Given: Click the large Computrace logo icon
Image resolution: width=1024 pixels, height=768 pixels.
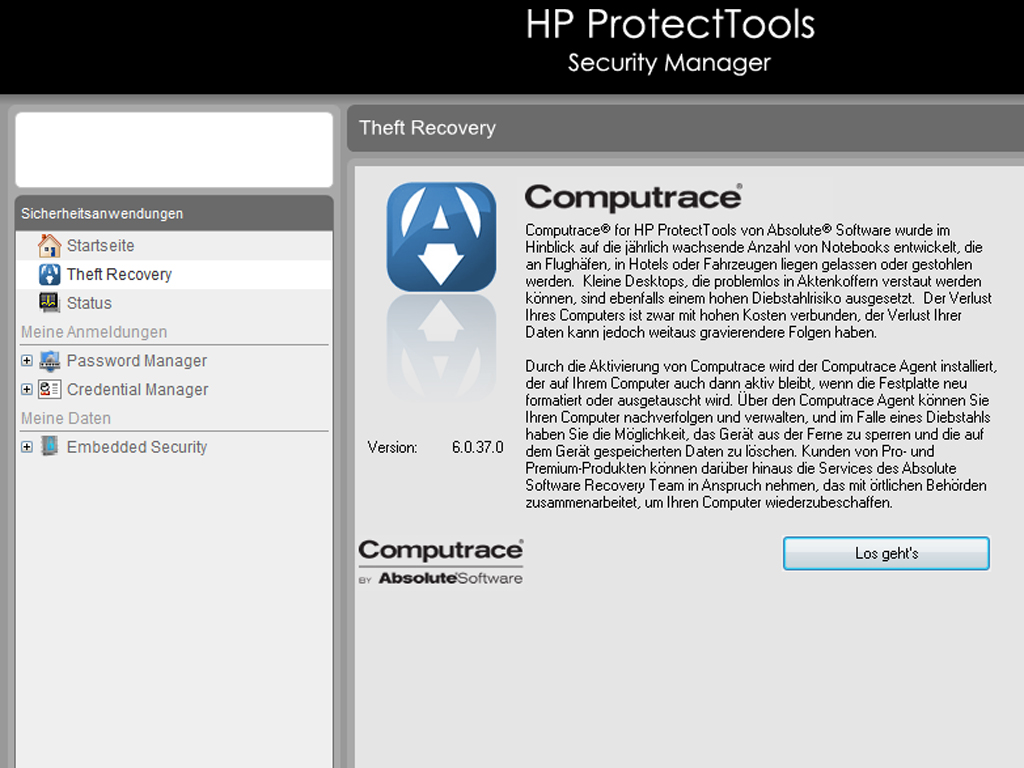Looking at the screenshot, I should click(x=441, y=237).
